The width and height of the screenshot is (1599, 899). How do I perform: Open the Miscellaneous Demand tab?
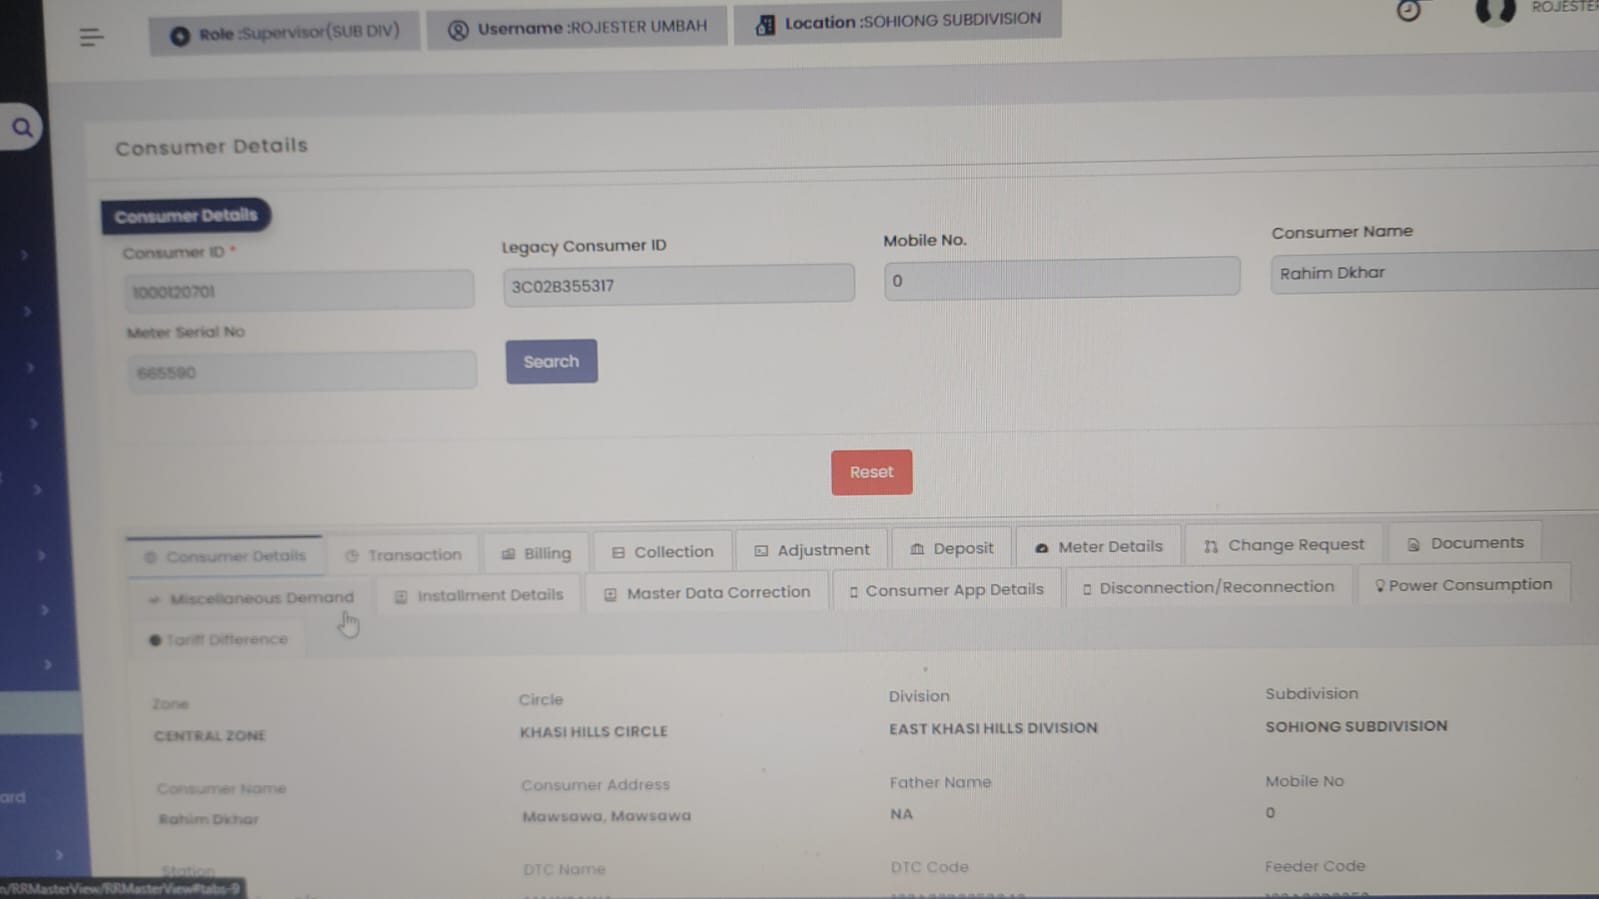[x=250, y=598]
